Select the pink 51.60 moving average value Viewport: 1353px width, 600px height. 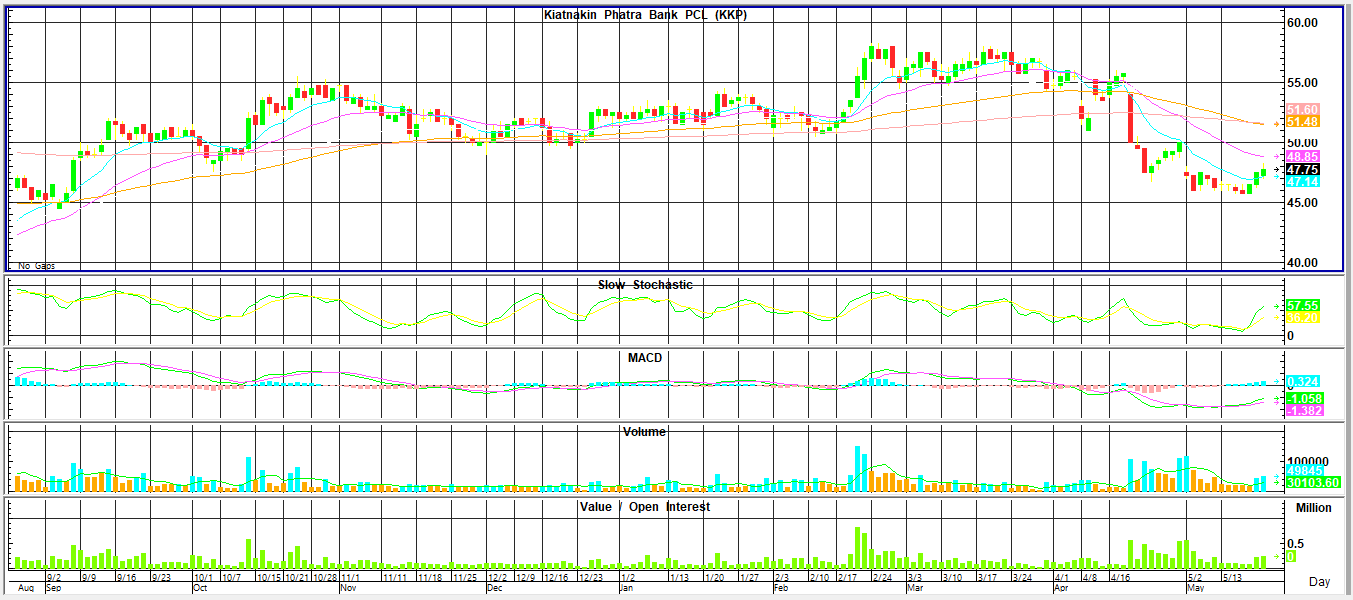point(1302,109)
